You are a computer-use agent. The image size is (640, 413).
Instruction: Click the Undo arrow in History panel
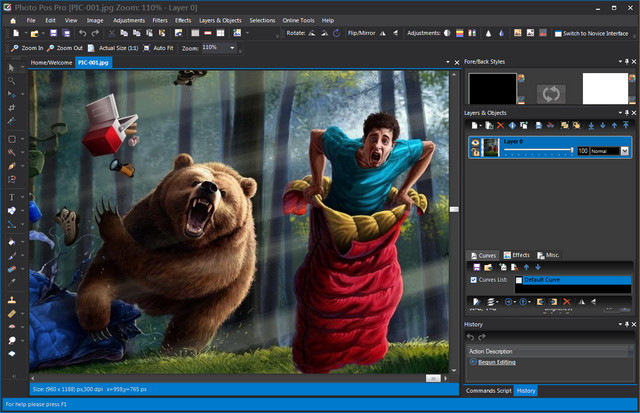(471, 336)
